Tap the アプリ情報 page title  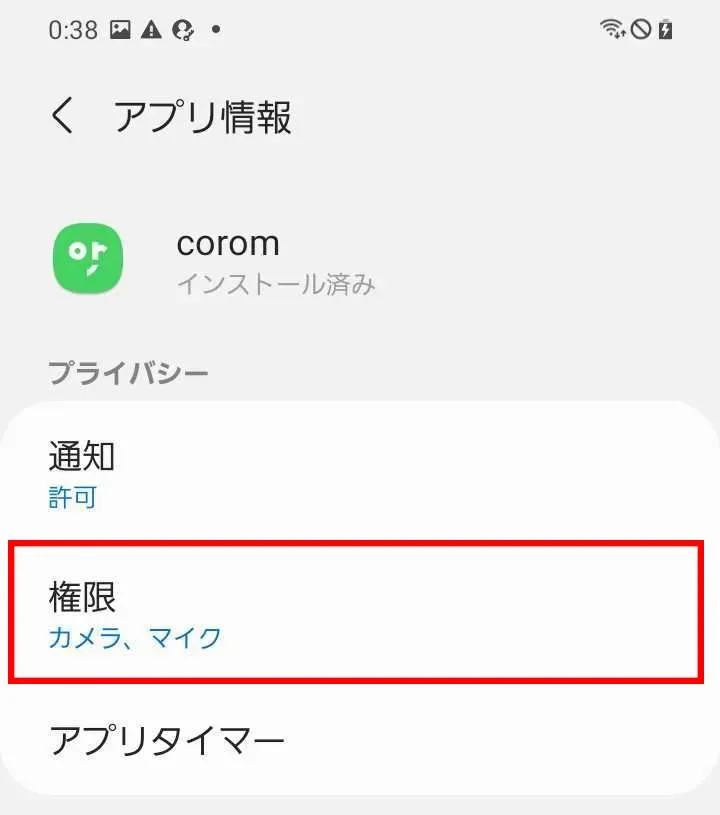point(203,117)
